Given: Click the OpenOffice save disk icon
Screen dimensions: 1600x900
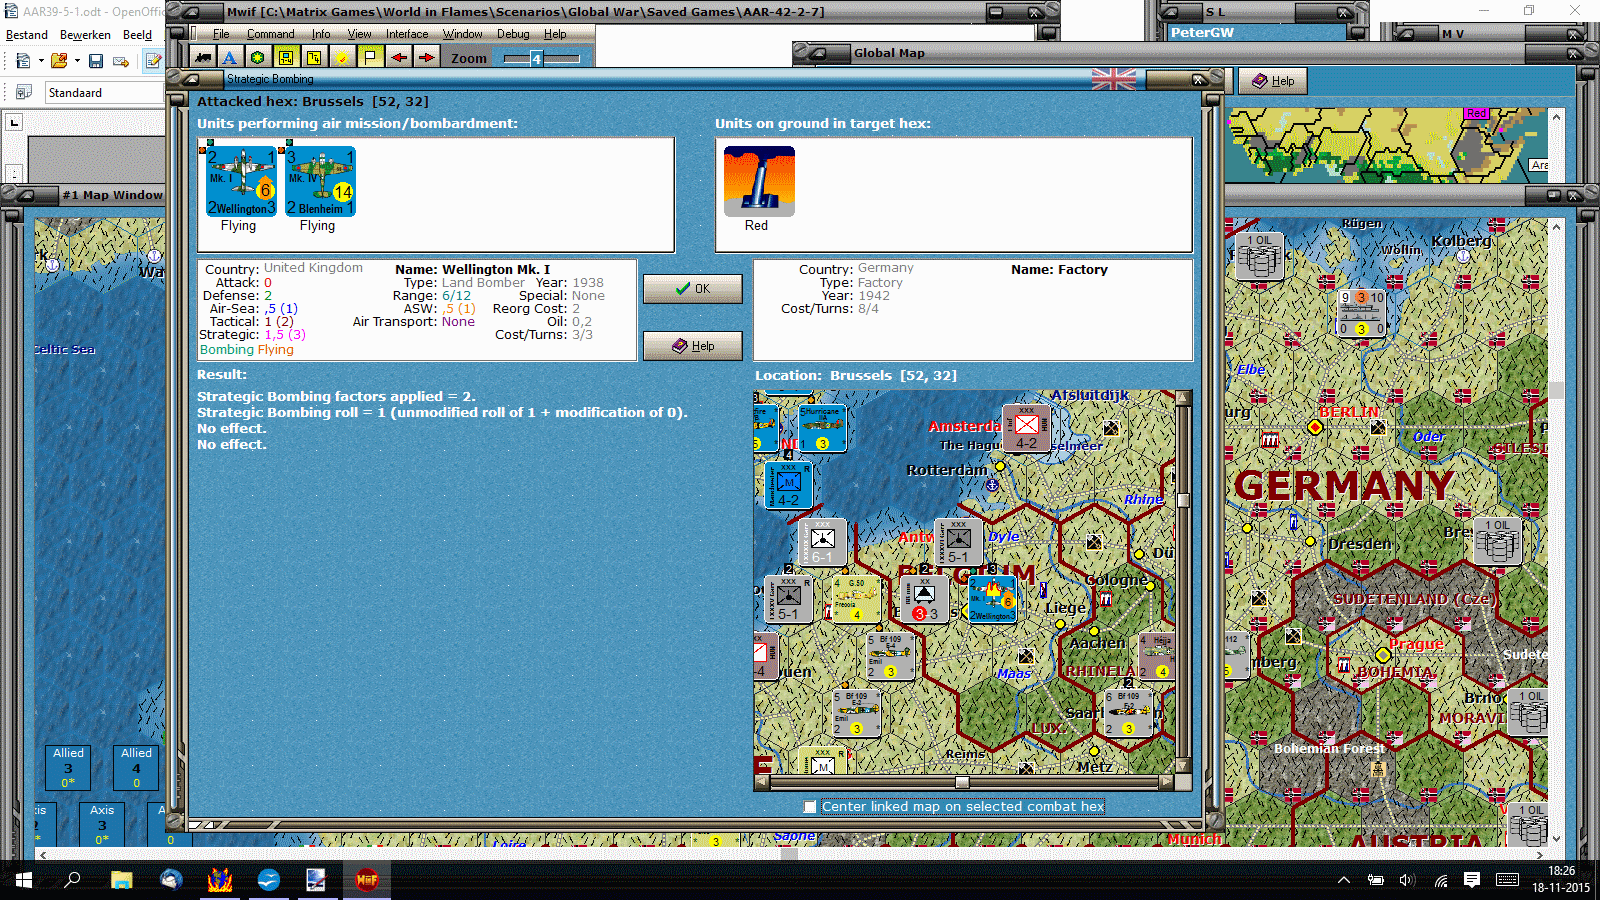Looking at the screenshot, I should click(x=96, y=61).
